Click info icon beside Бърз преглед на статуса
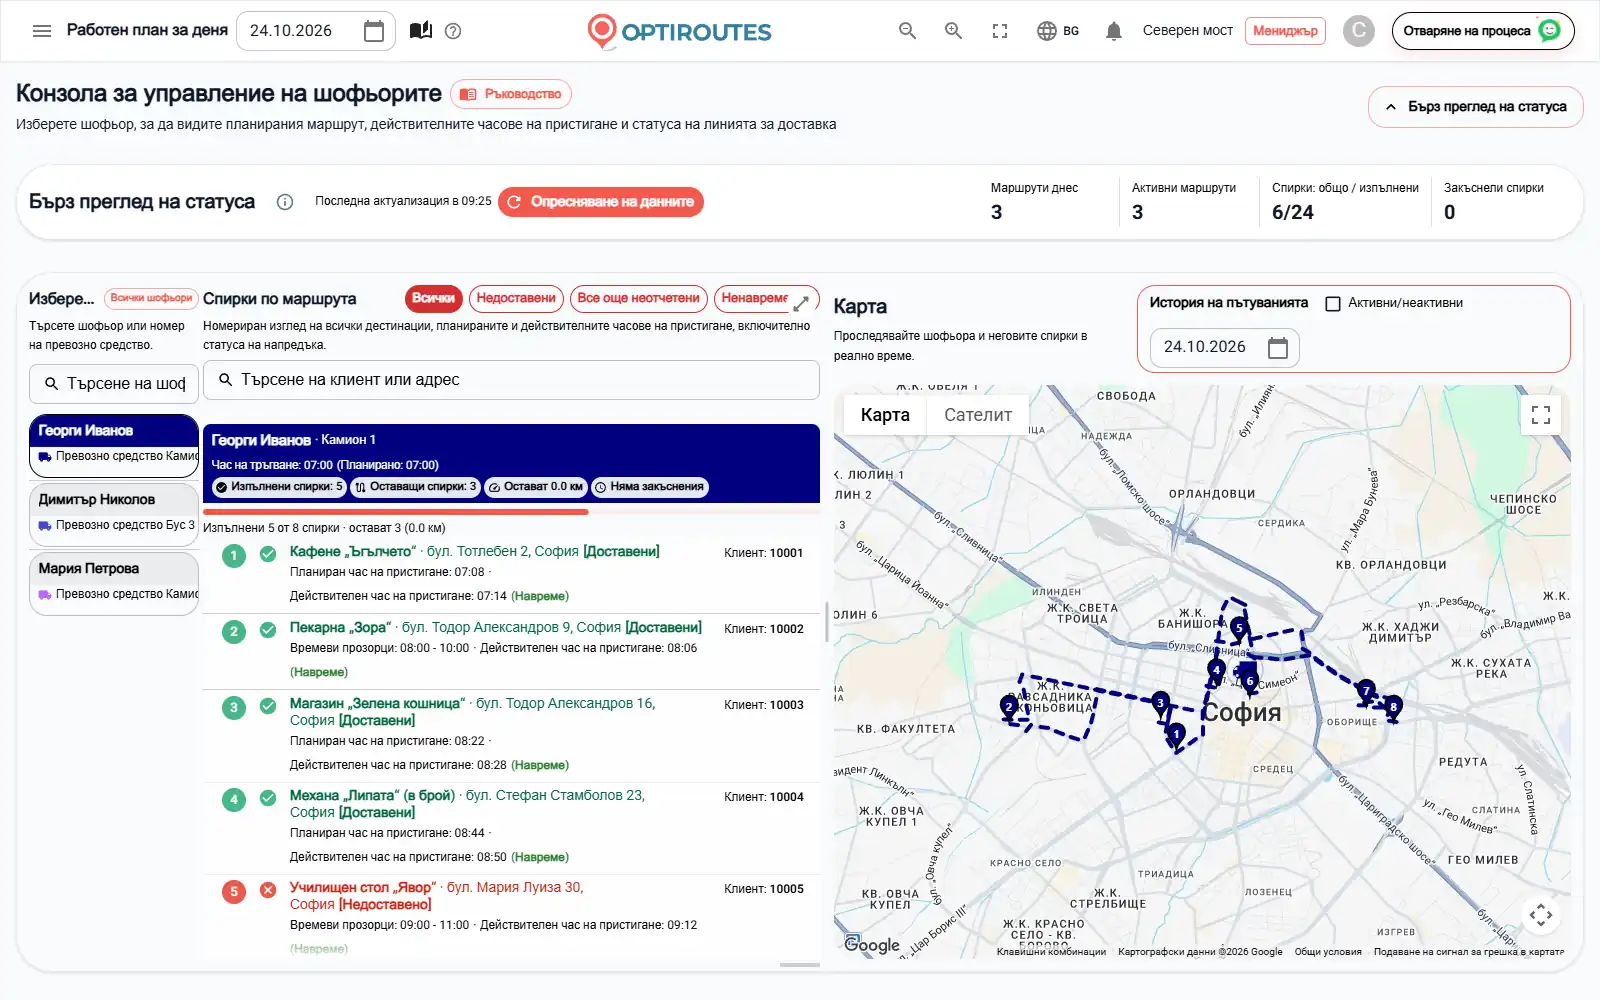 pos(285,202)
